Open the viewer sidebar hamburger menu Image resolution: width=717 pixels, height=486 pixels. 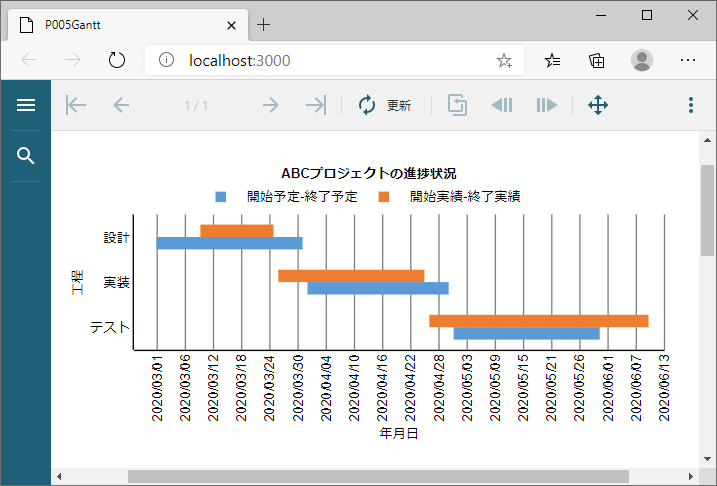26,105
